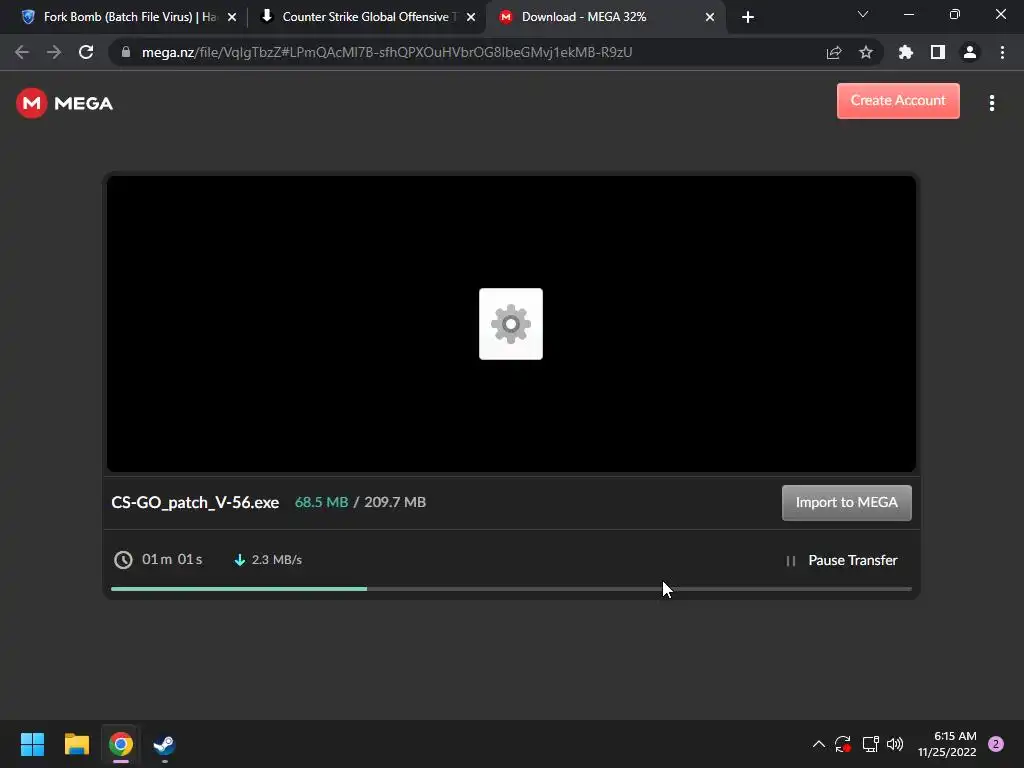Close the MEGA download tab
Image resolution: width=1024 pixels, height=768 pixels.
(x=710, y=17)
